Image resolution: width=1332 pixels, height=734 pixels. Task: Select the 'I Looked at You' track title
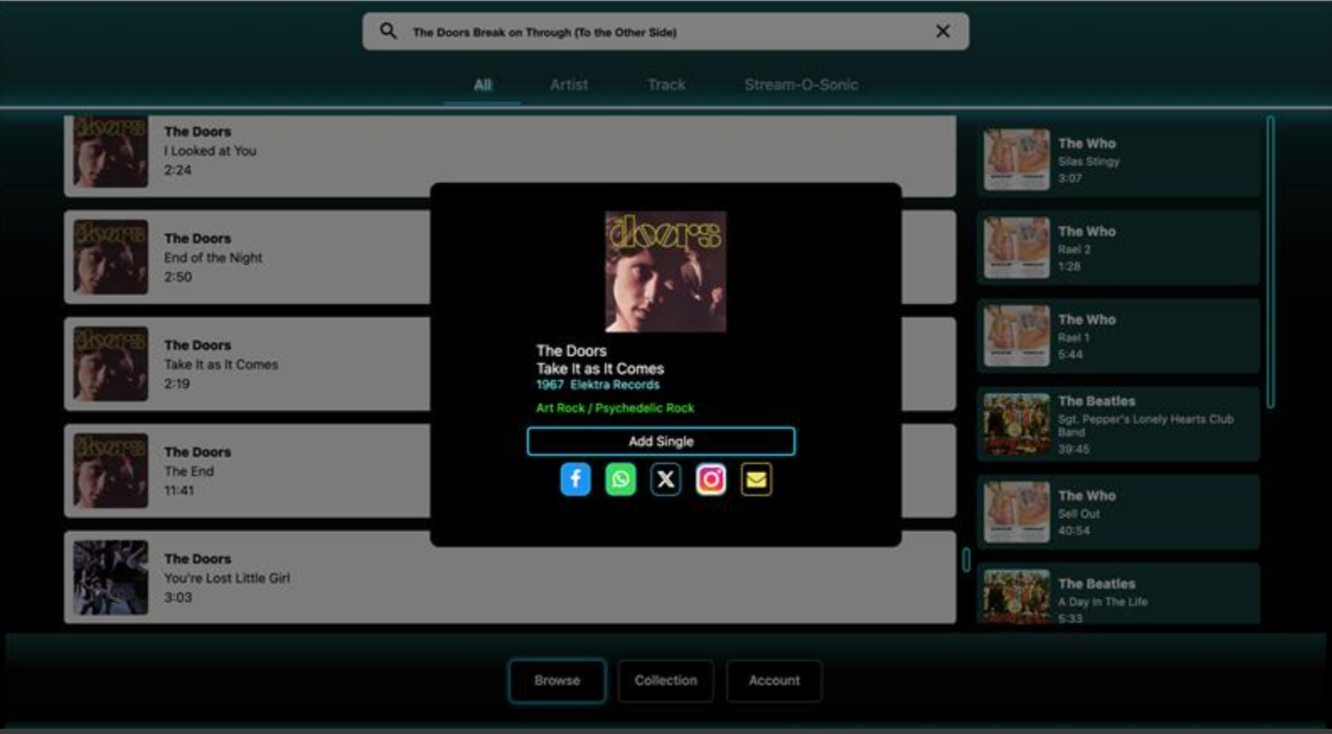210,151
